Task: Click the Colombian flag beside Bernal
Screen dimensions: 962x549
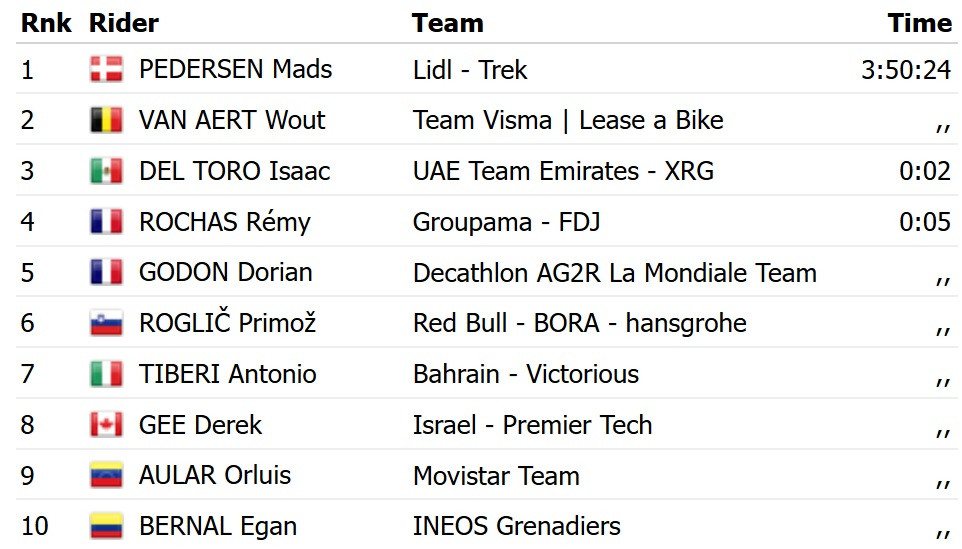Action: tap(106, 526)
